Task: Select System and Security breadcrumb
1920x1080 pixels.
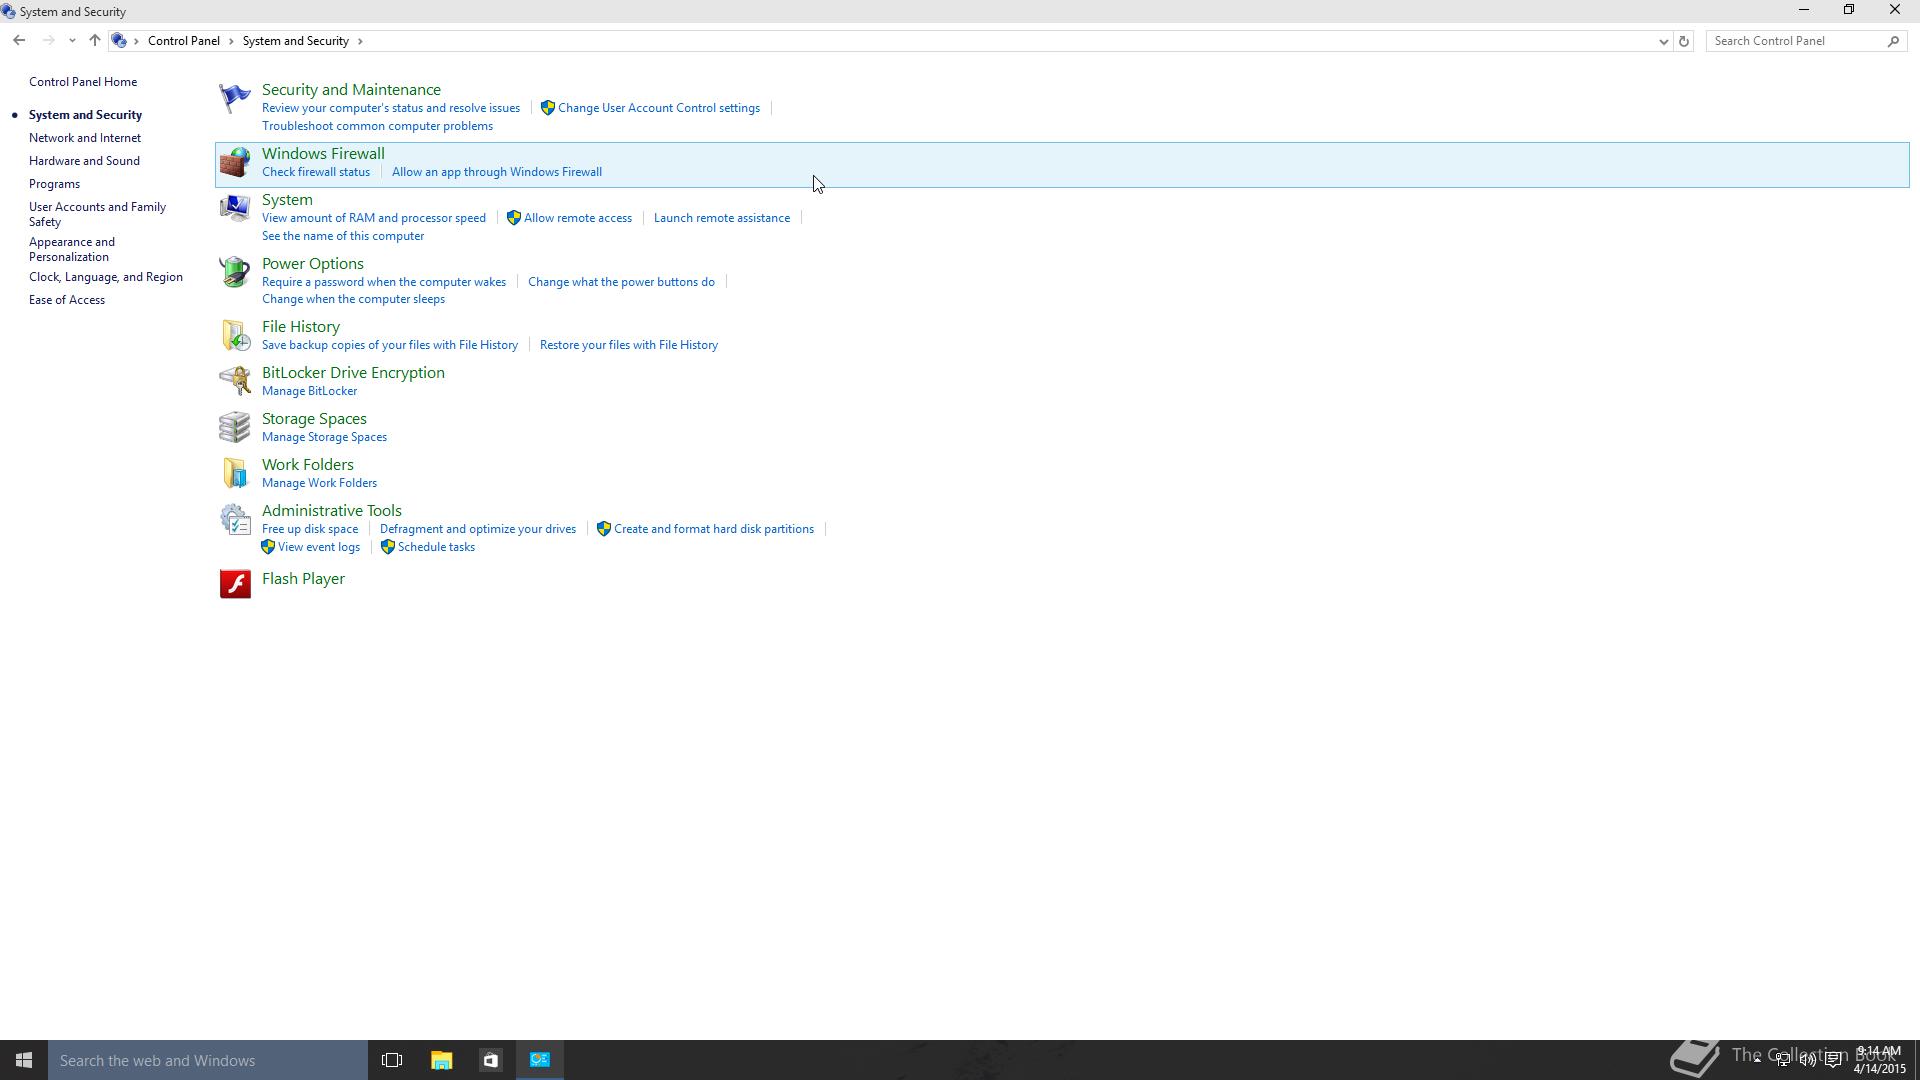Action: click(296, 41)
